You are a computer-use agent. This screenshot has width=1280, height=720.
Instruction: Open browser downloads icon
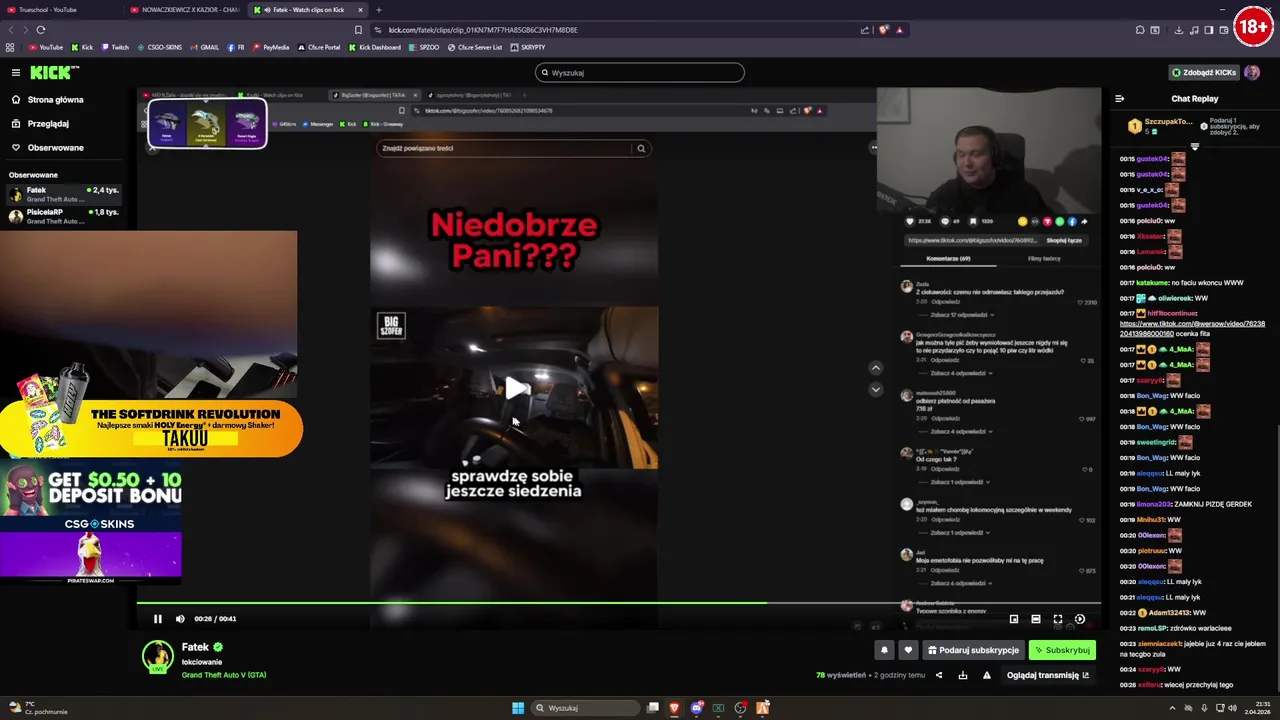(1179, 30)
